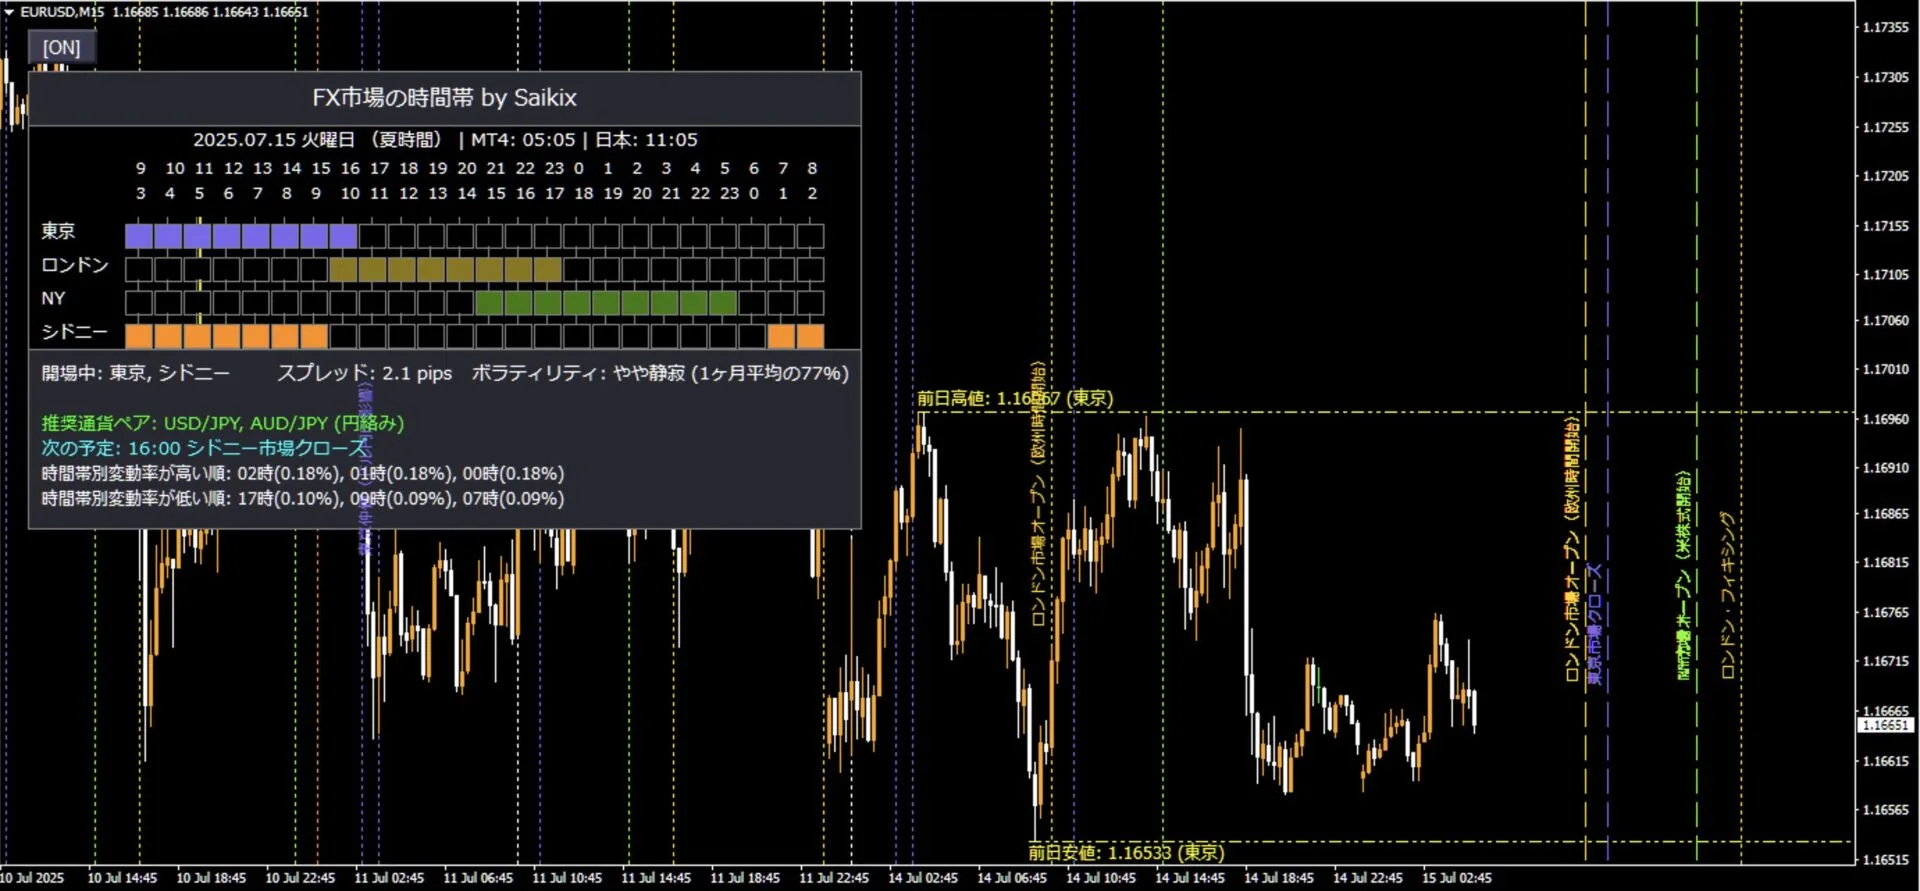Click the first olive ロンドン session block

point(343,269)
